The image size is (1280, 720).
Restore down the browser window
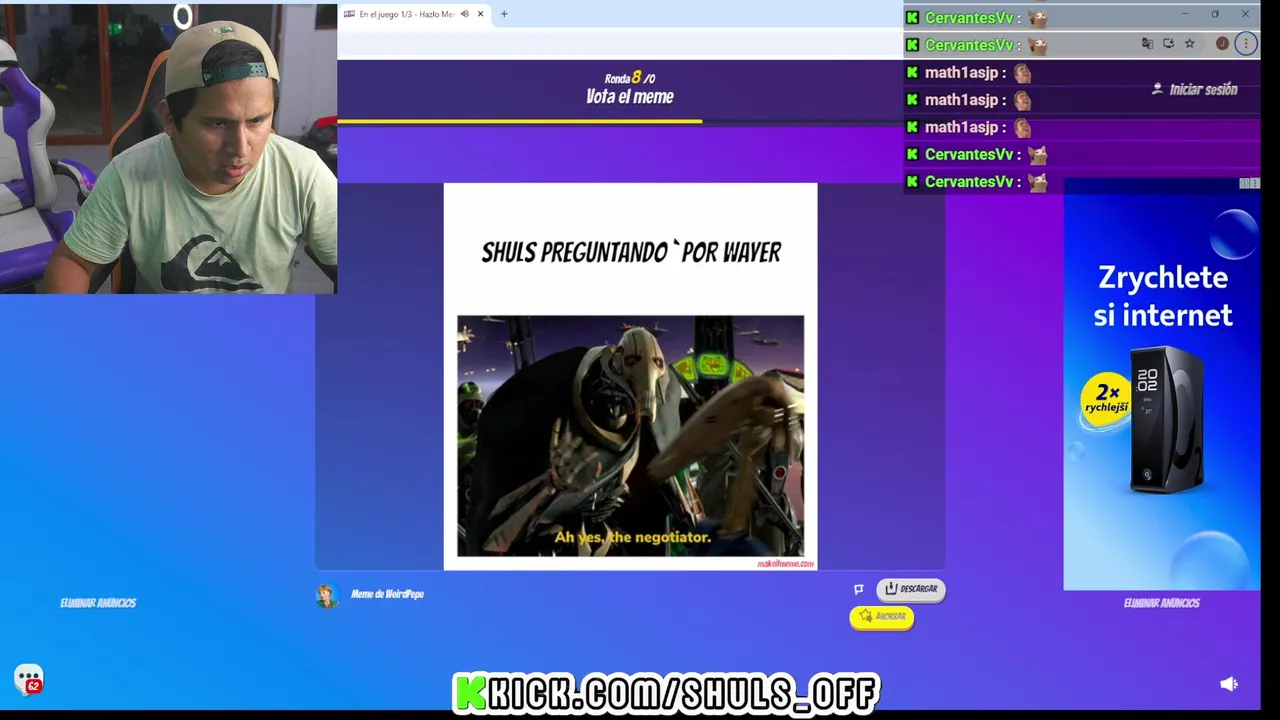1215,14
